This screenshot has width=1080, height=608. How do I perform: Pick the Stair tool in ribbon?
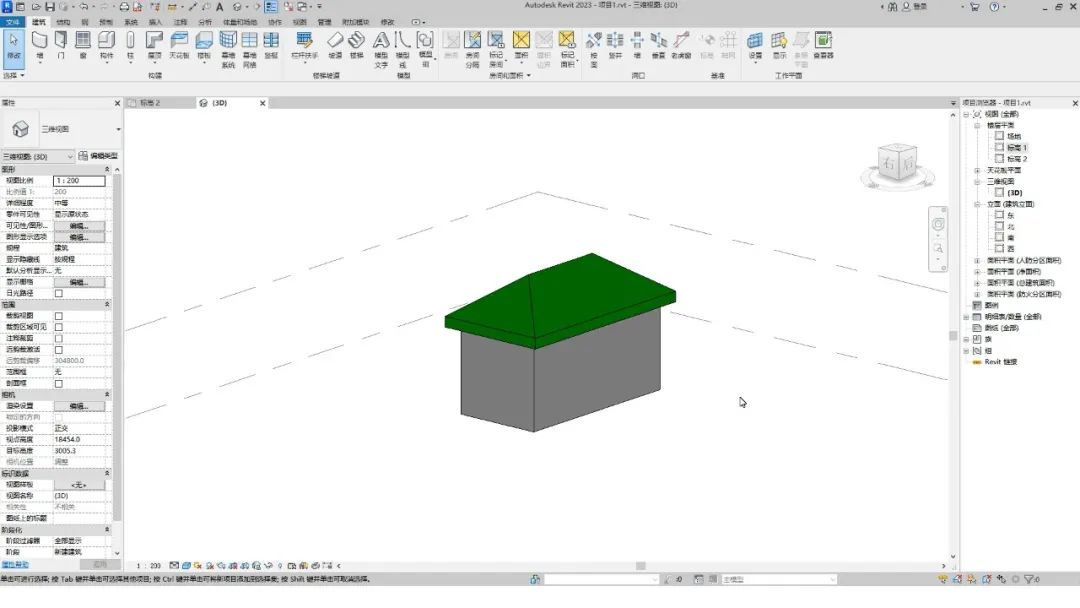point(356,44)
